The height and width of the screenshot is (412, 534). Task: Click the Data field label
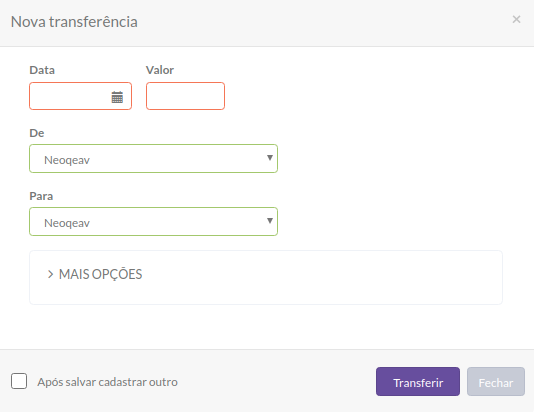42,70
